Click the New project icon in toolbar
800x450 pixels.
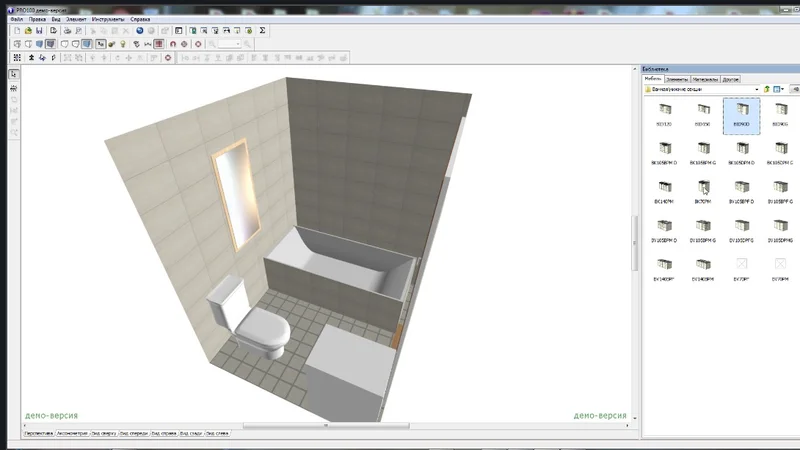[x=17, y=31]
